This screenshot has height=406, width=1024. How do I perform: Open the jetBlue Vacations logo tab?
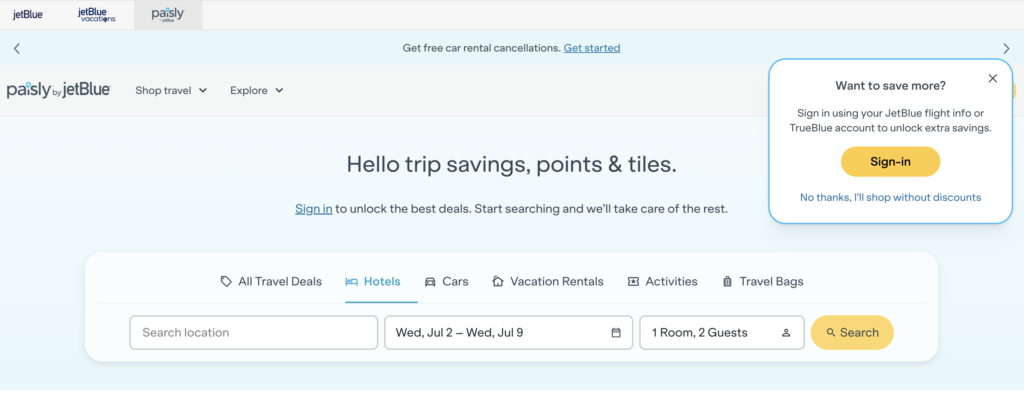(x=97, y=14)
